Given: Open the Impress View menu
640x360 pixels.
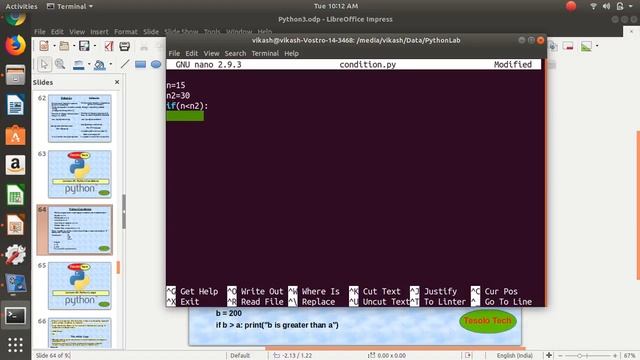Looking at the screenshot, I should click(x=77, y=32).
